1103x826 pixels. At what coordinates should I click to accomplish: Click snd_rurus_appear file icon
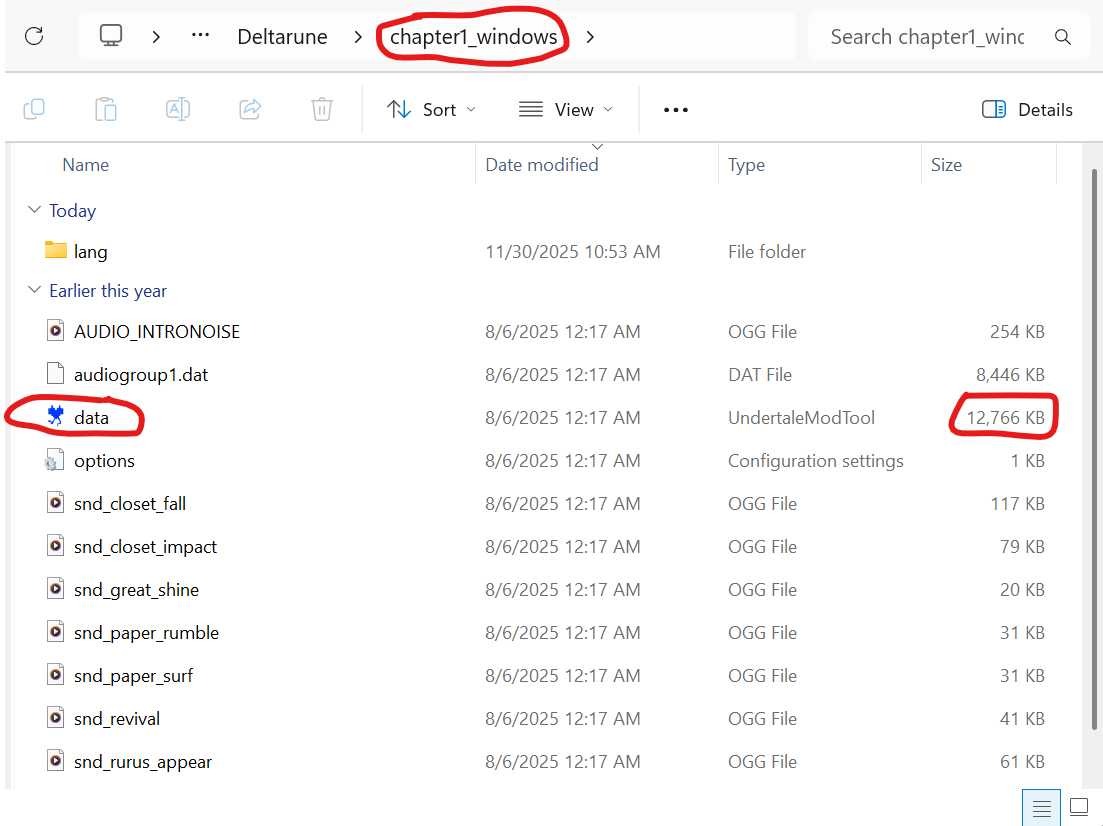(56, 760)
